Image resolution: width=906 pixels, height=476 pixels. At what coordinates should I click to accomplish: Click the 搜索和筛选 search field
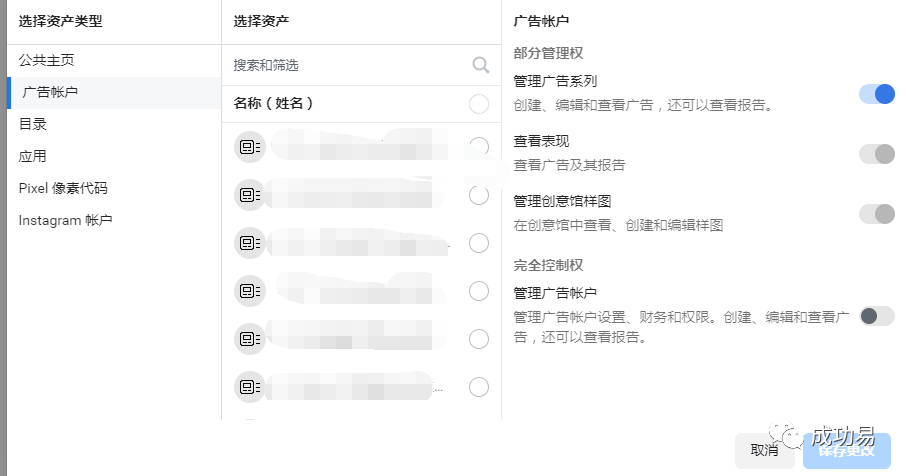tap(361, 65)
